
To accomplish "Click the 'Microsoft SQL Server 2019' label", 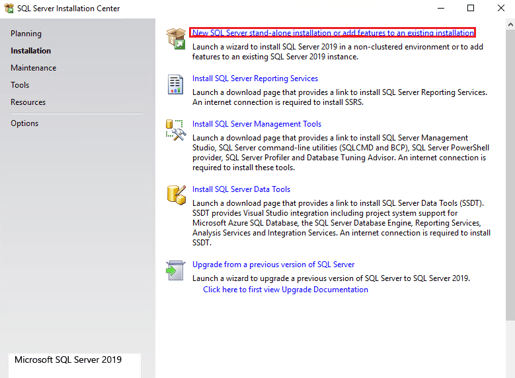I will click(68, 360).
